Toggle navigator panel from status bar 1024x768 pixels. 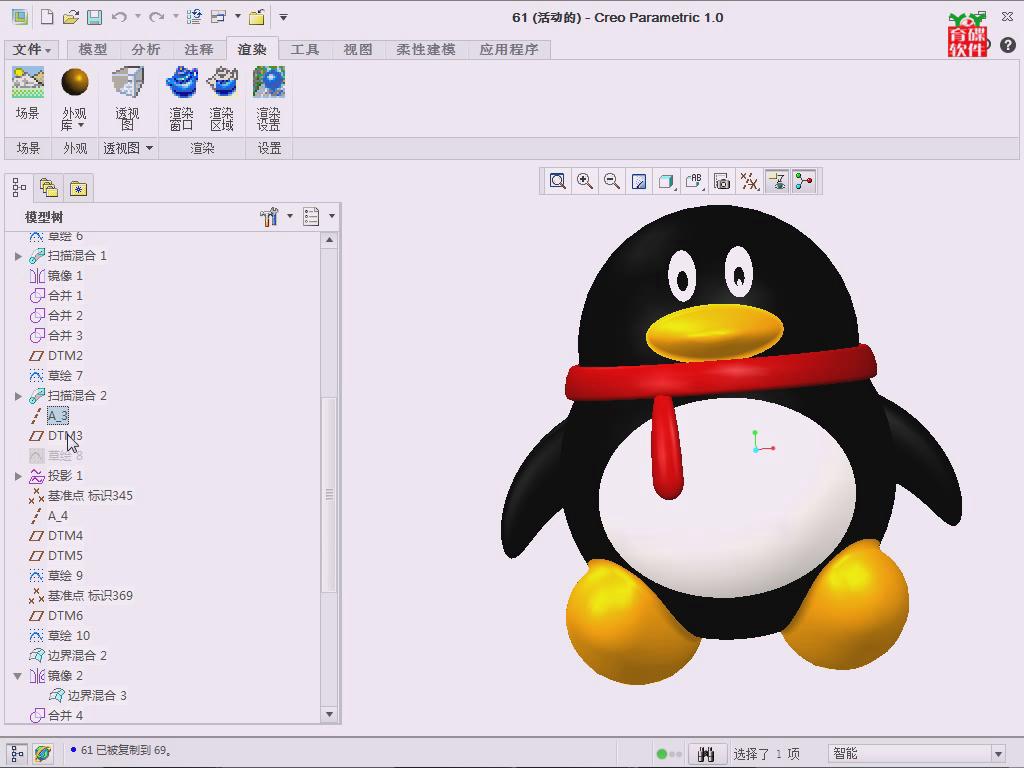pos(17,754)
